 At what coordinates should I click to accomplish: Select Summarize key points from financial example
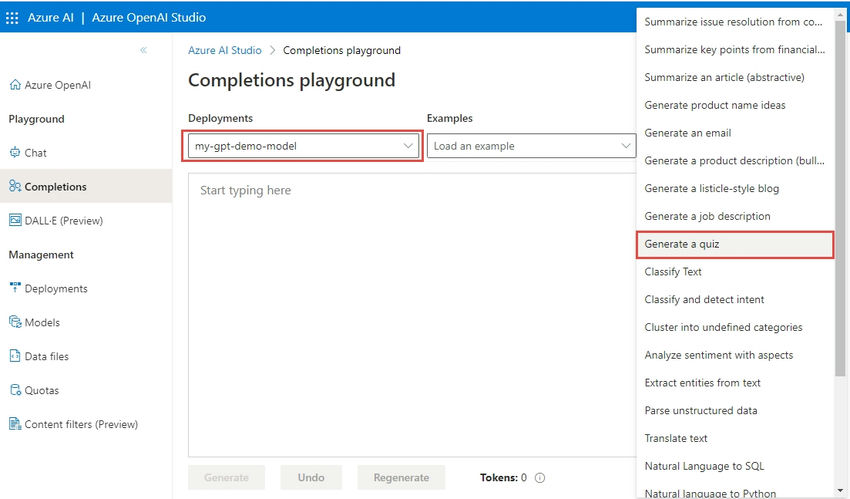tap(735, 49)
